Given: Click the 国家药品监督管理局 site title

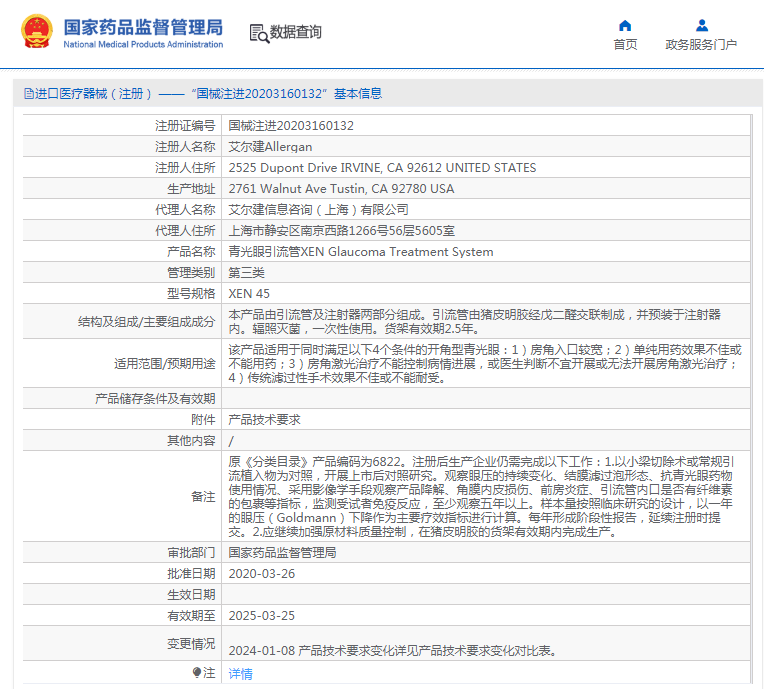Looking at the screenshot, I should tap(143, 27).
